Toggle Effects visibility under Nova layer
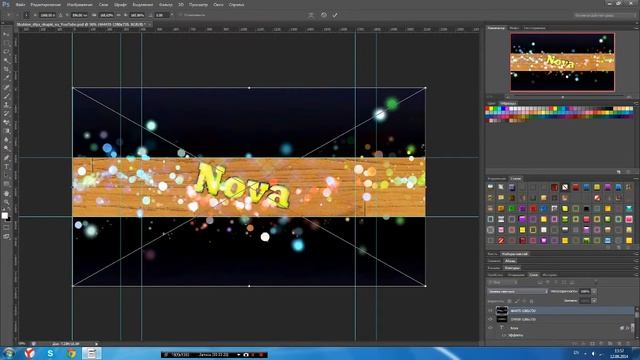This screenshot has height=360, width=640. pyautogui.click(x=504, y=335)
